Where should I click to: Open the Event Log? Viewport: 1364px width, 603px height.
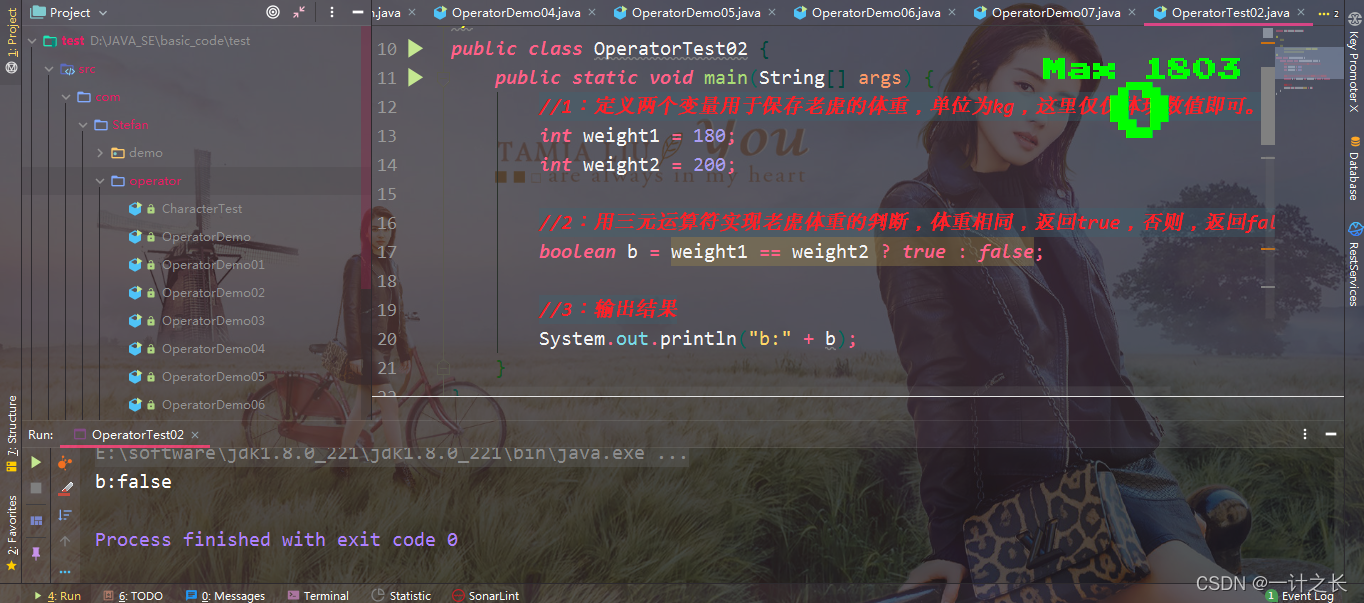tap(1299, 595)
